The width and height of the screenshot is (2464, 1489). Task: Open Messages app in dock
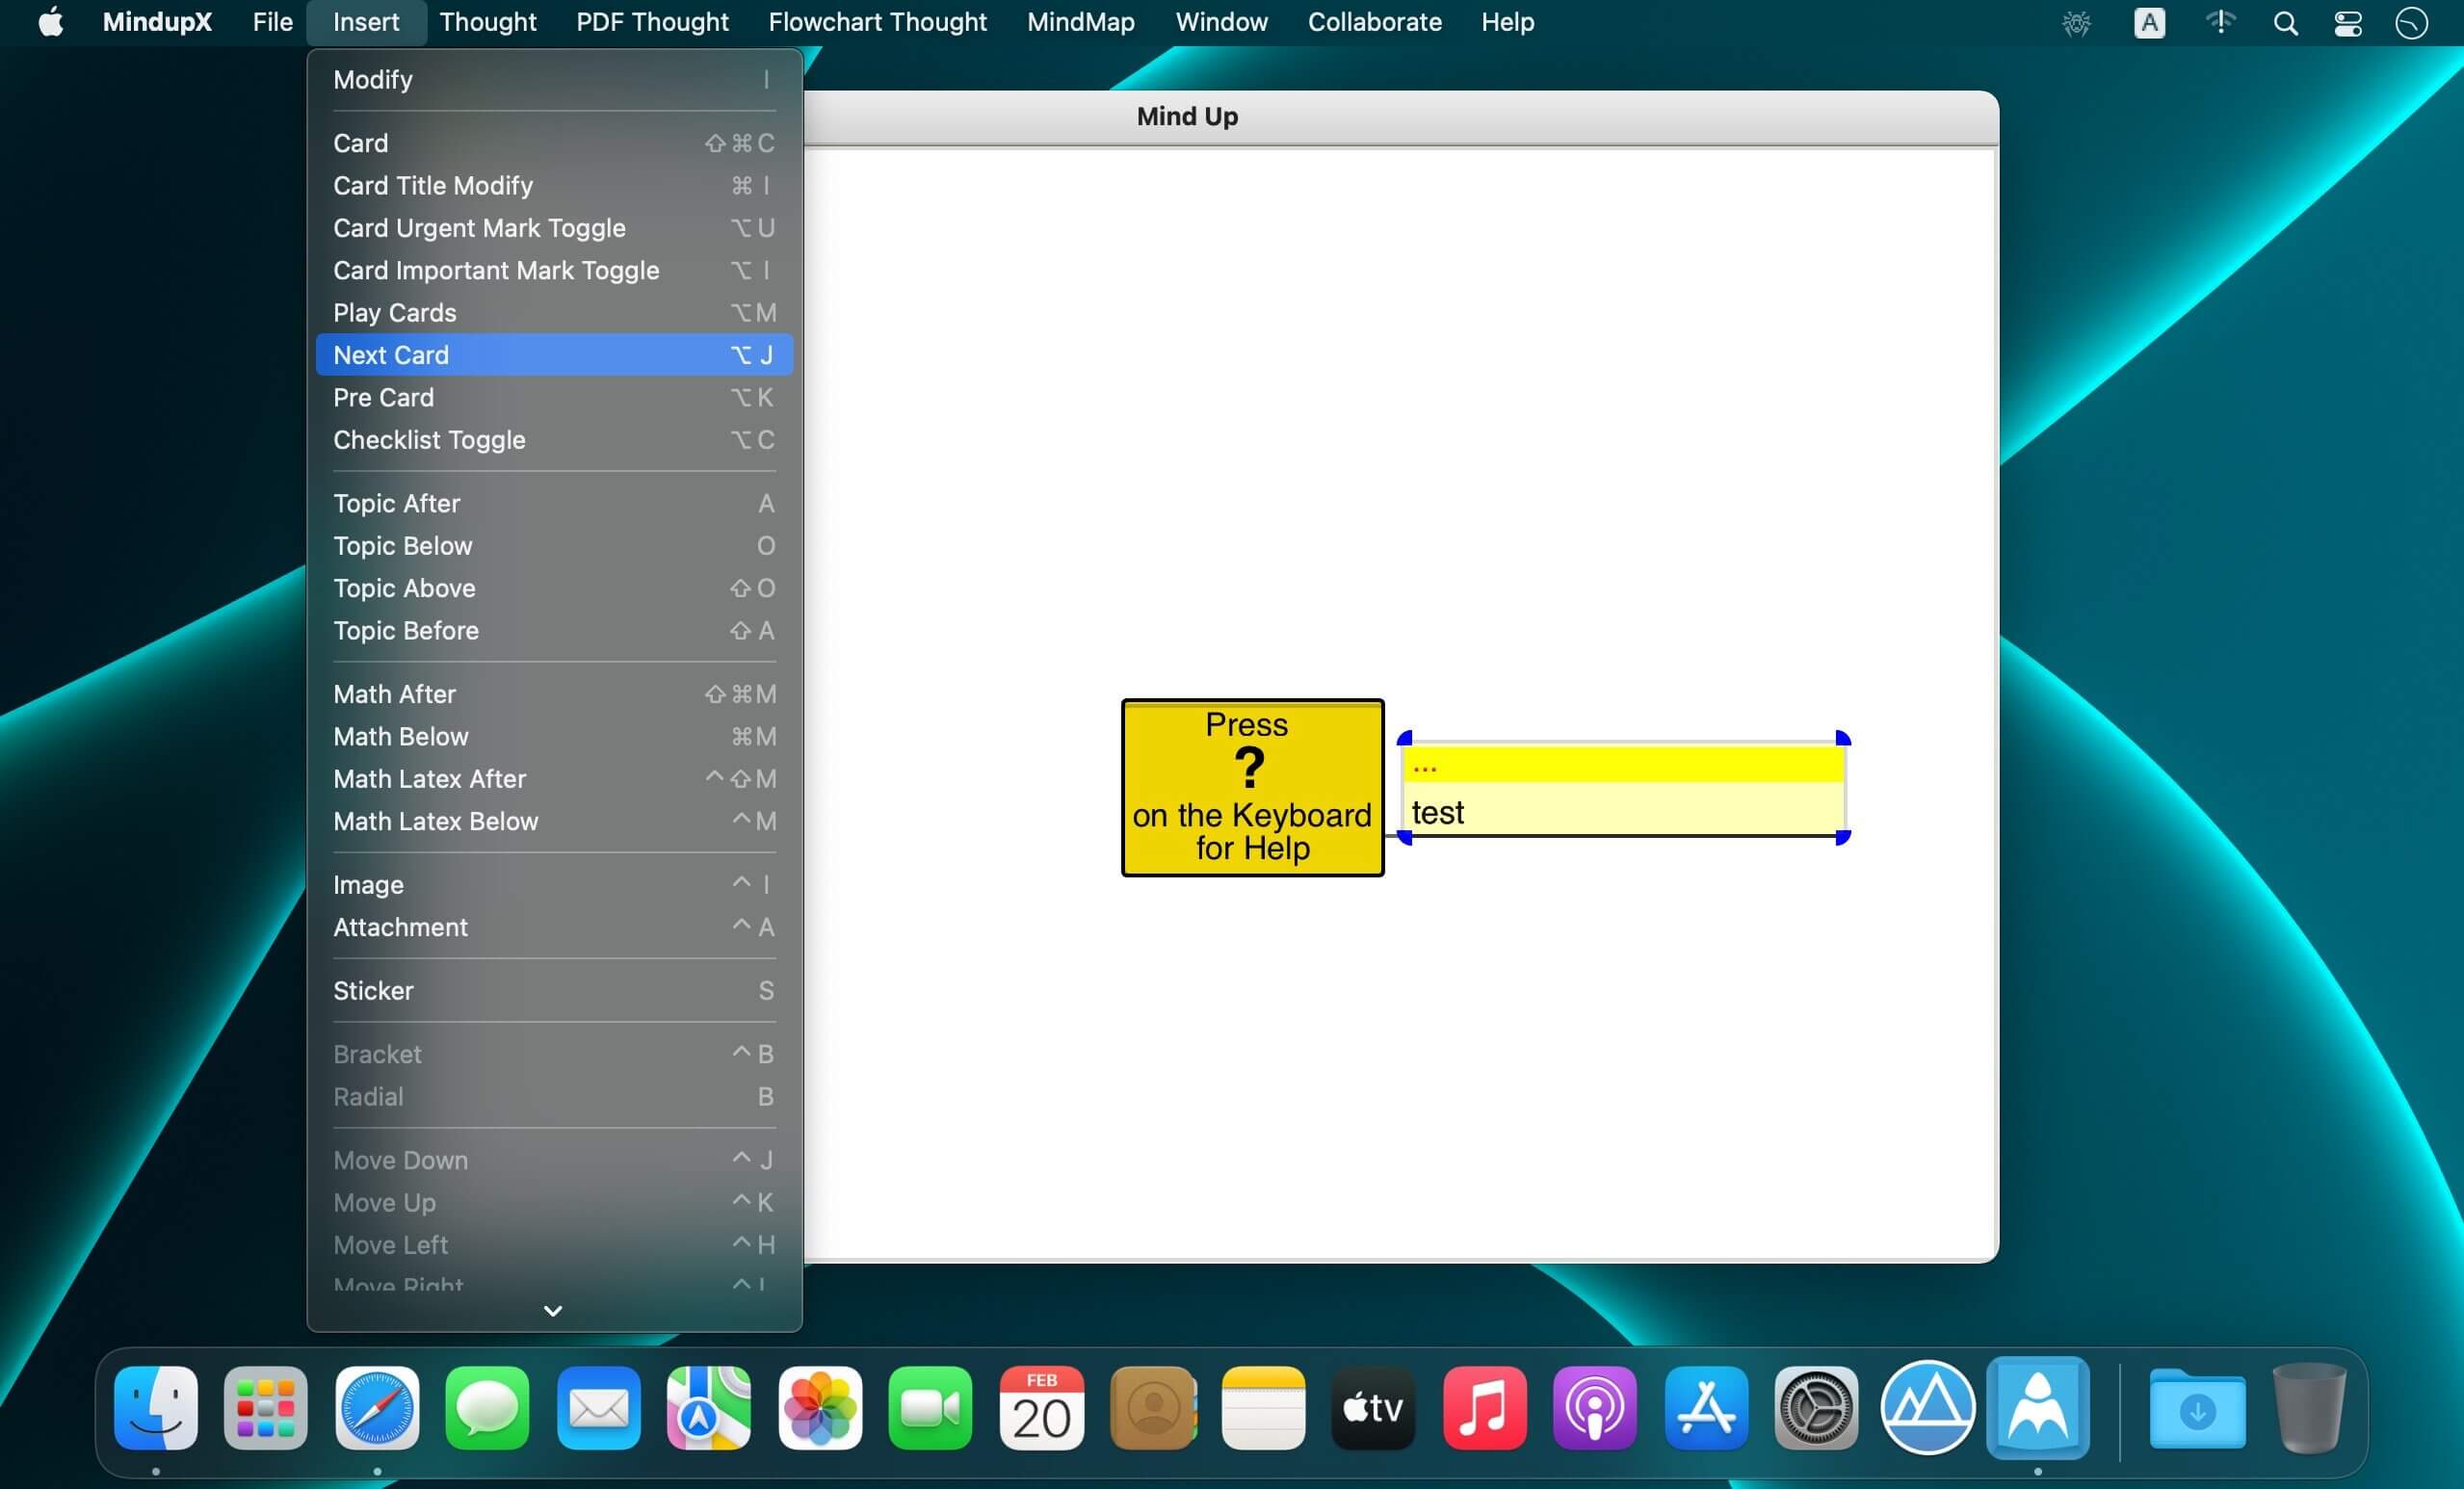point(487,1407)
